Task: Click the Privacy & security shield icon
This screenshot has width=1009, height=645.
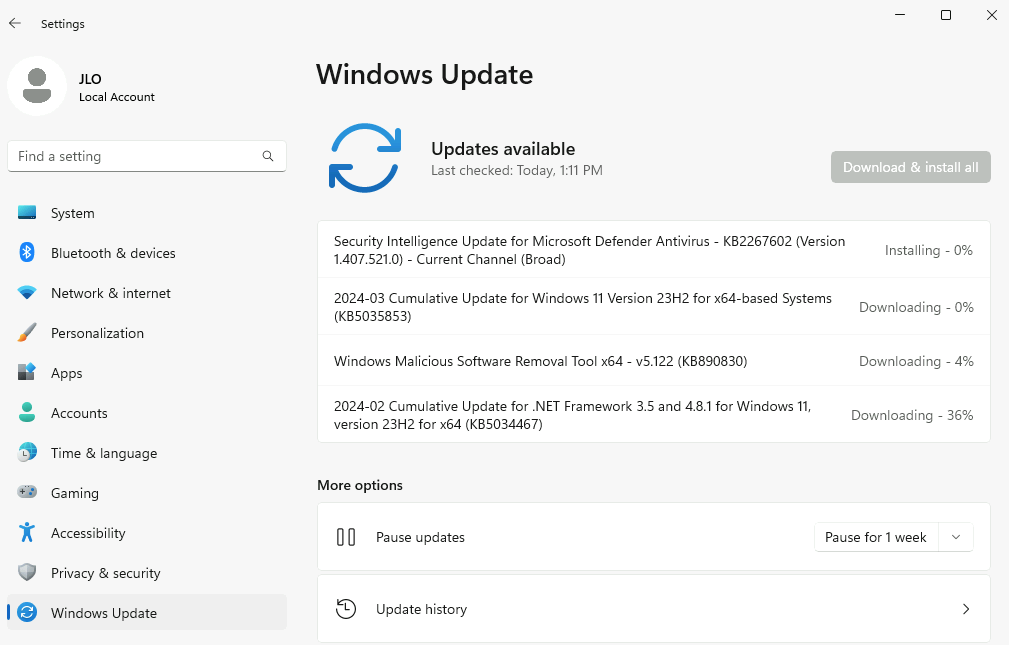Action: tap(27, 572)
